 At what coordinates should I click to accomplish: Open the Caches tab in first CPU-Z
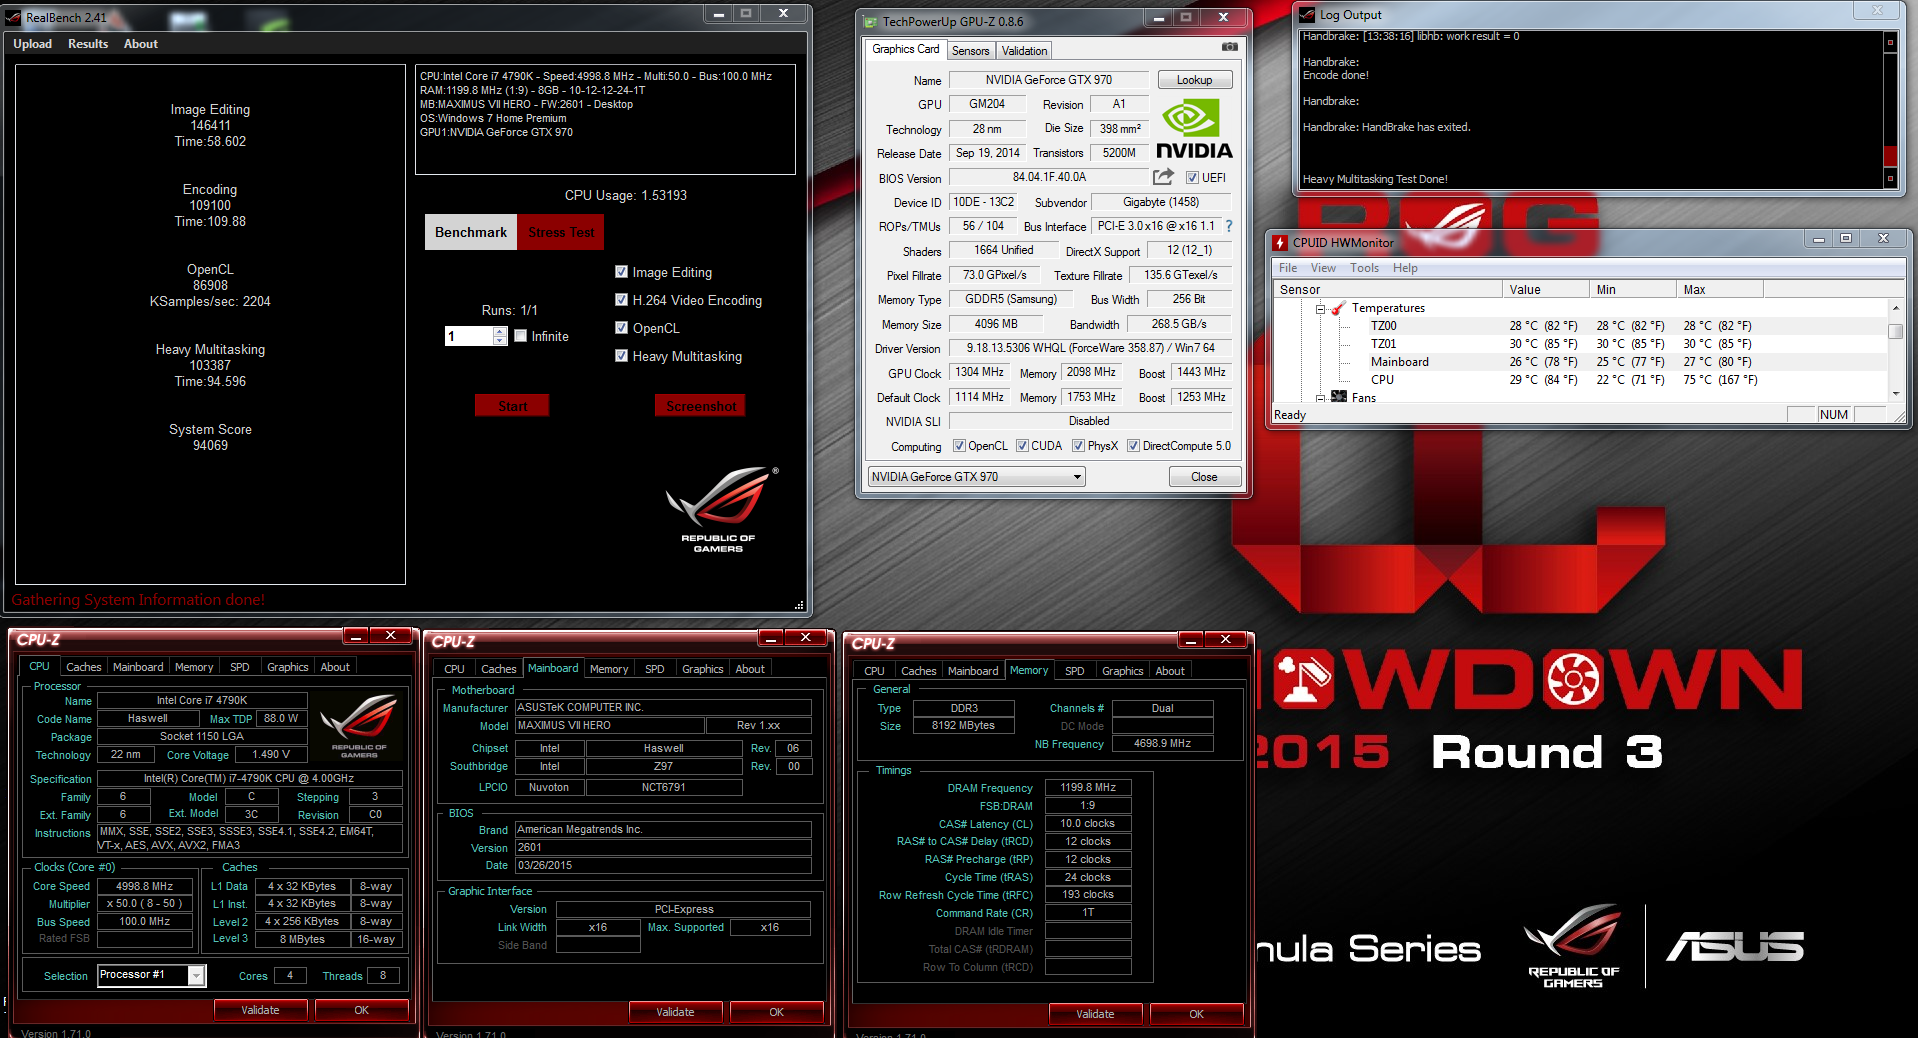[84, 667]
